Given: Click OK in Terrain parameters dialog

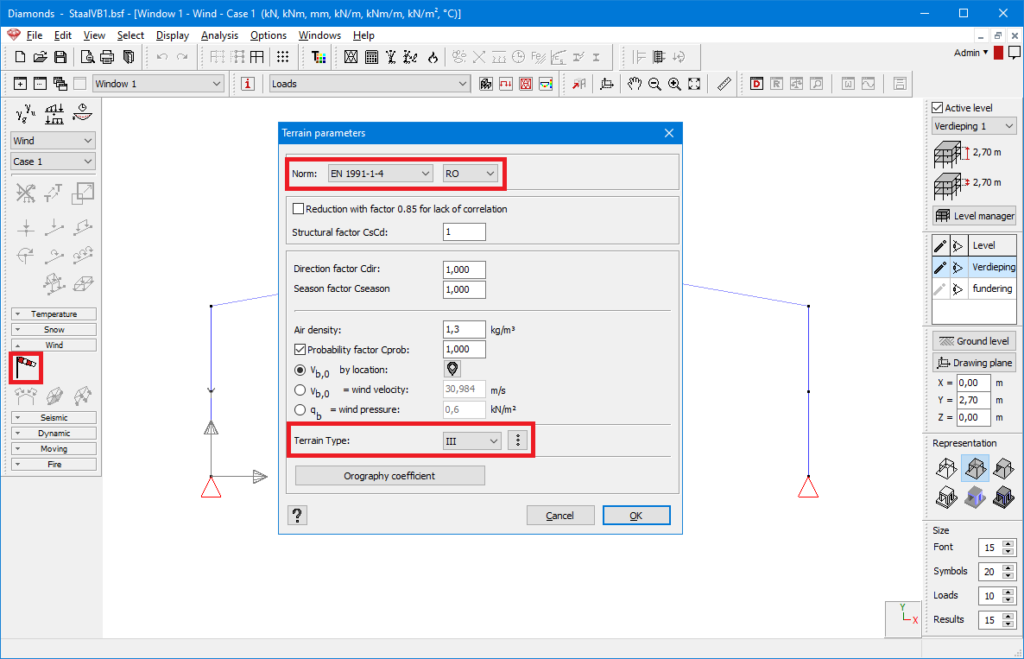Looking at the screenshot, I should pos(635,515).
